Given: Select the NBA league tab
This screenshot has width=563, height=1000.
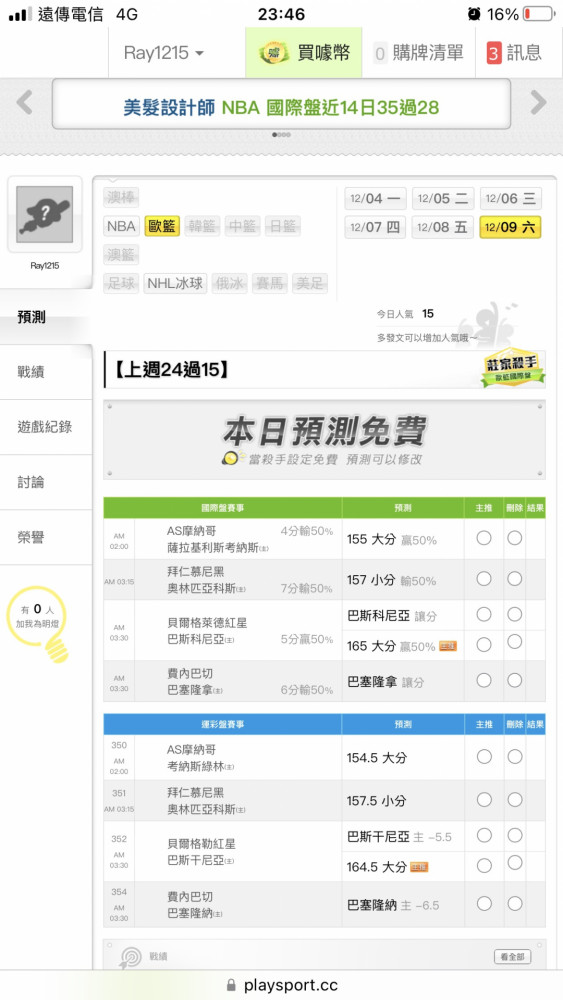Looking at the screenshot, I should (121, 226).
